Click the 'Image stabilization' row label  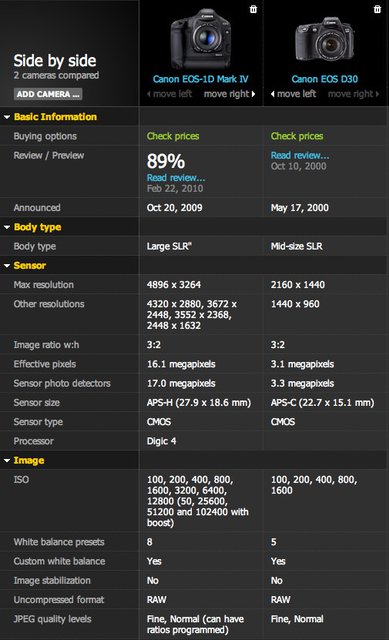[x=52, y=580]
